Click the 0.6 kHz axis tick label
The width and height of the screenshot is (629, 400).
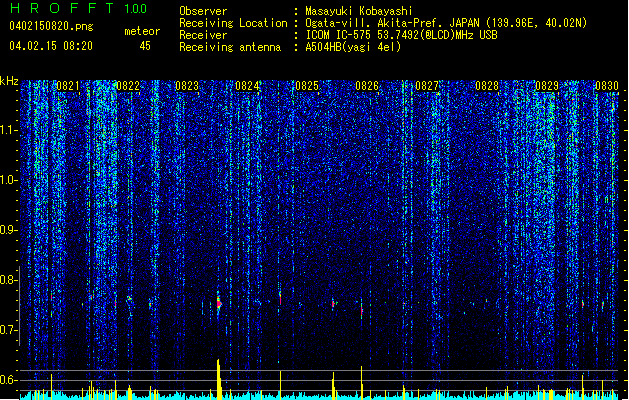(9, 380)
